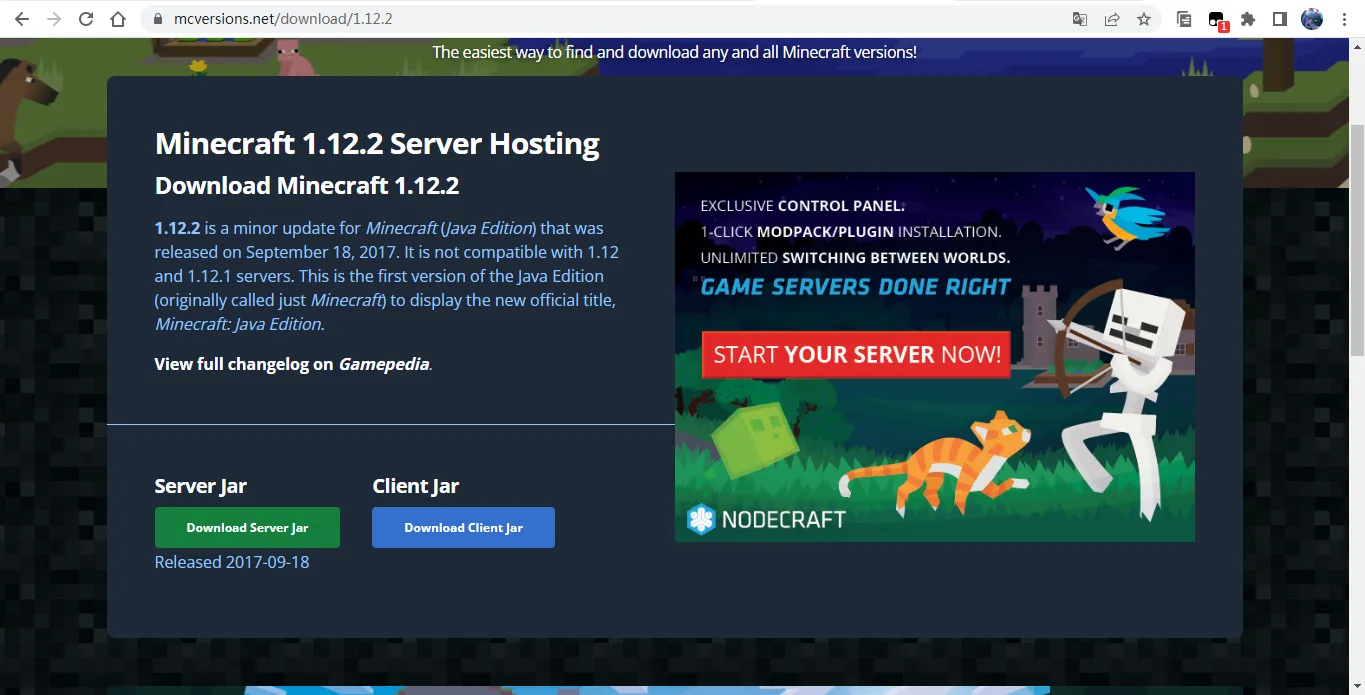
Task: Share this page via share icon
Action: point(1111,19)
